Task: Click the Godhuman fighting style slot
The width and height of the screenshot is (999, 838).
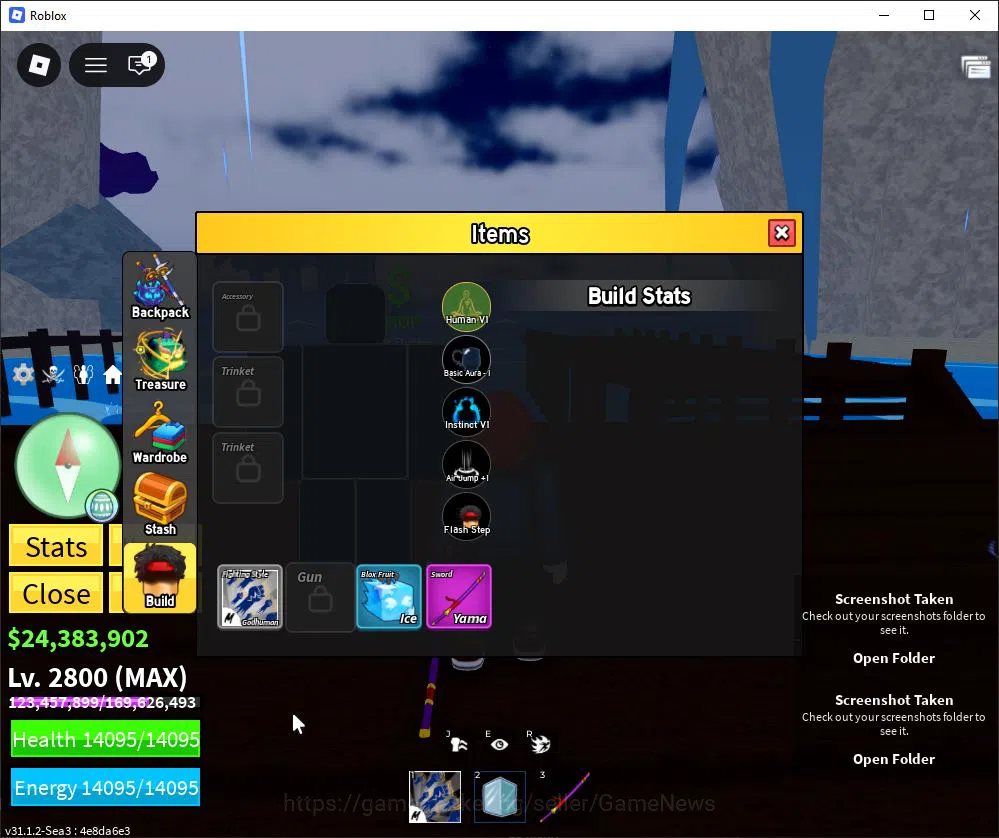Action: (x=250, y=596)
